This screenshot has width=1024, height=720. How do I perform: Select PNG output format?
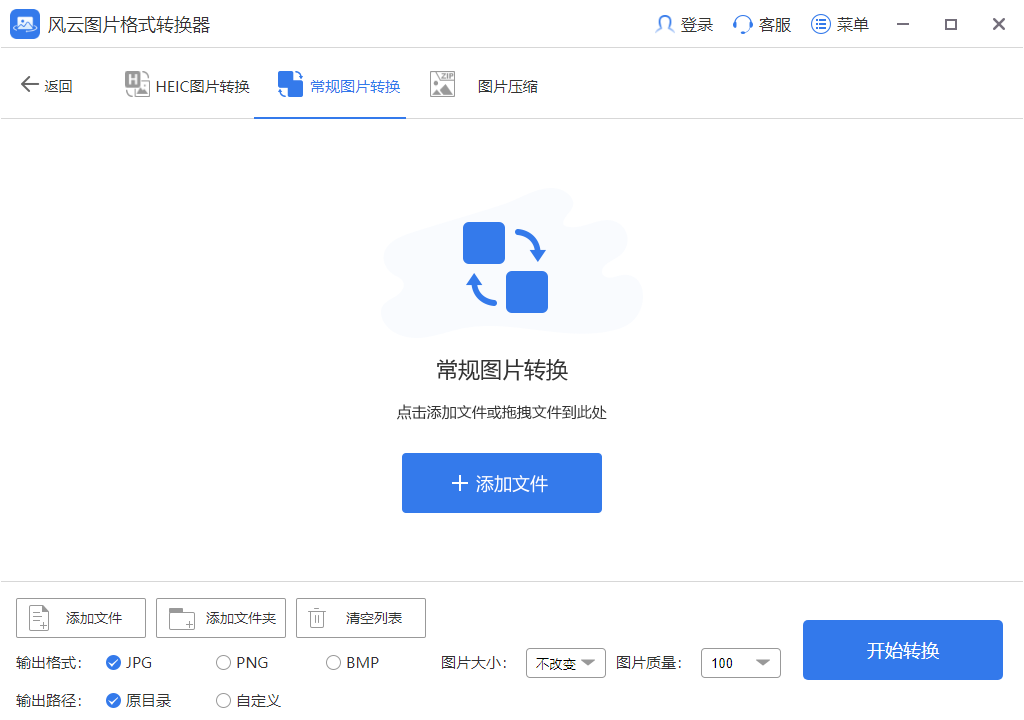coord(223,662)
